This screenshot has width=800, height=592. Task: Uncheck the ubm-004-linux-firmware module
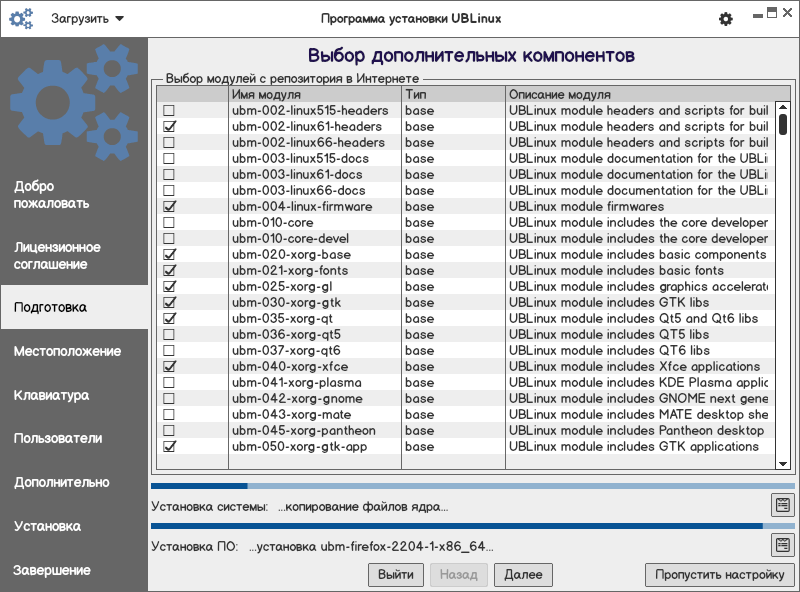(x=169, y=207)
